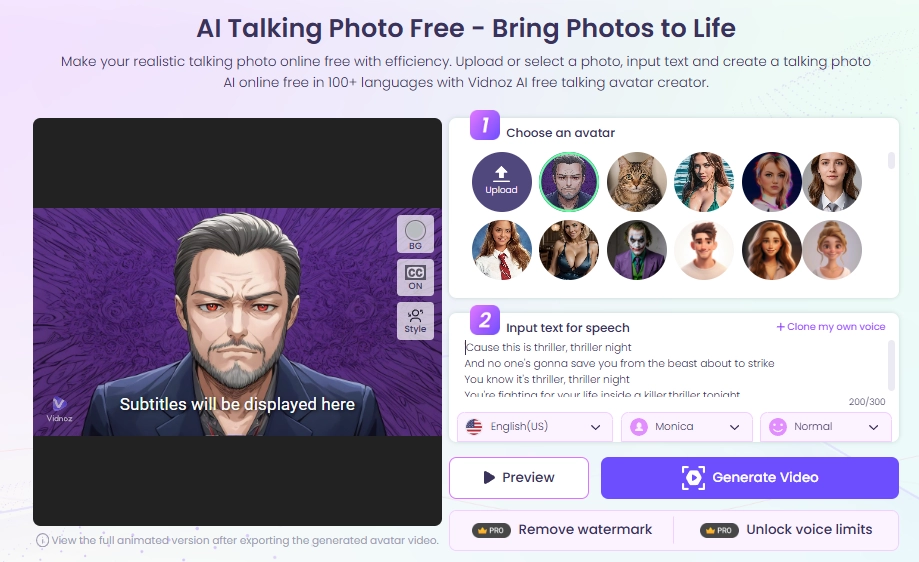Open the BG background picker
Screen dimensions: 919x562
(x=415, y=234)
